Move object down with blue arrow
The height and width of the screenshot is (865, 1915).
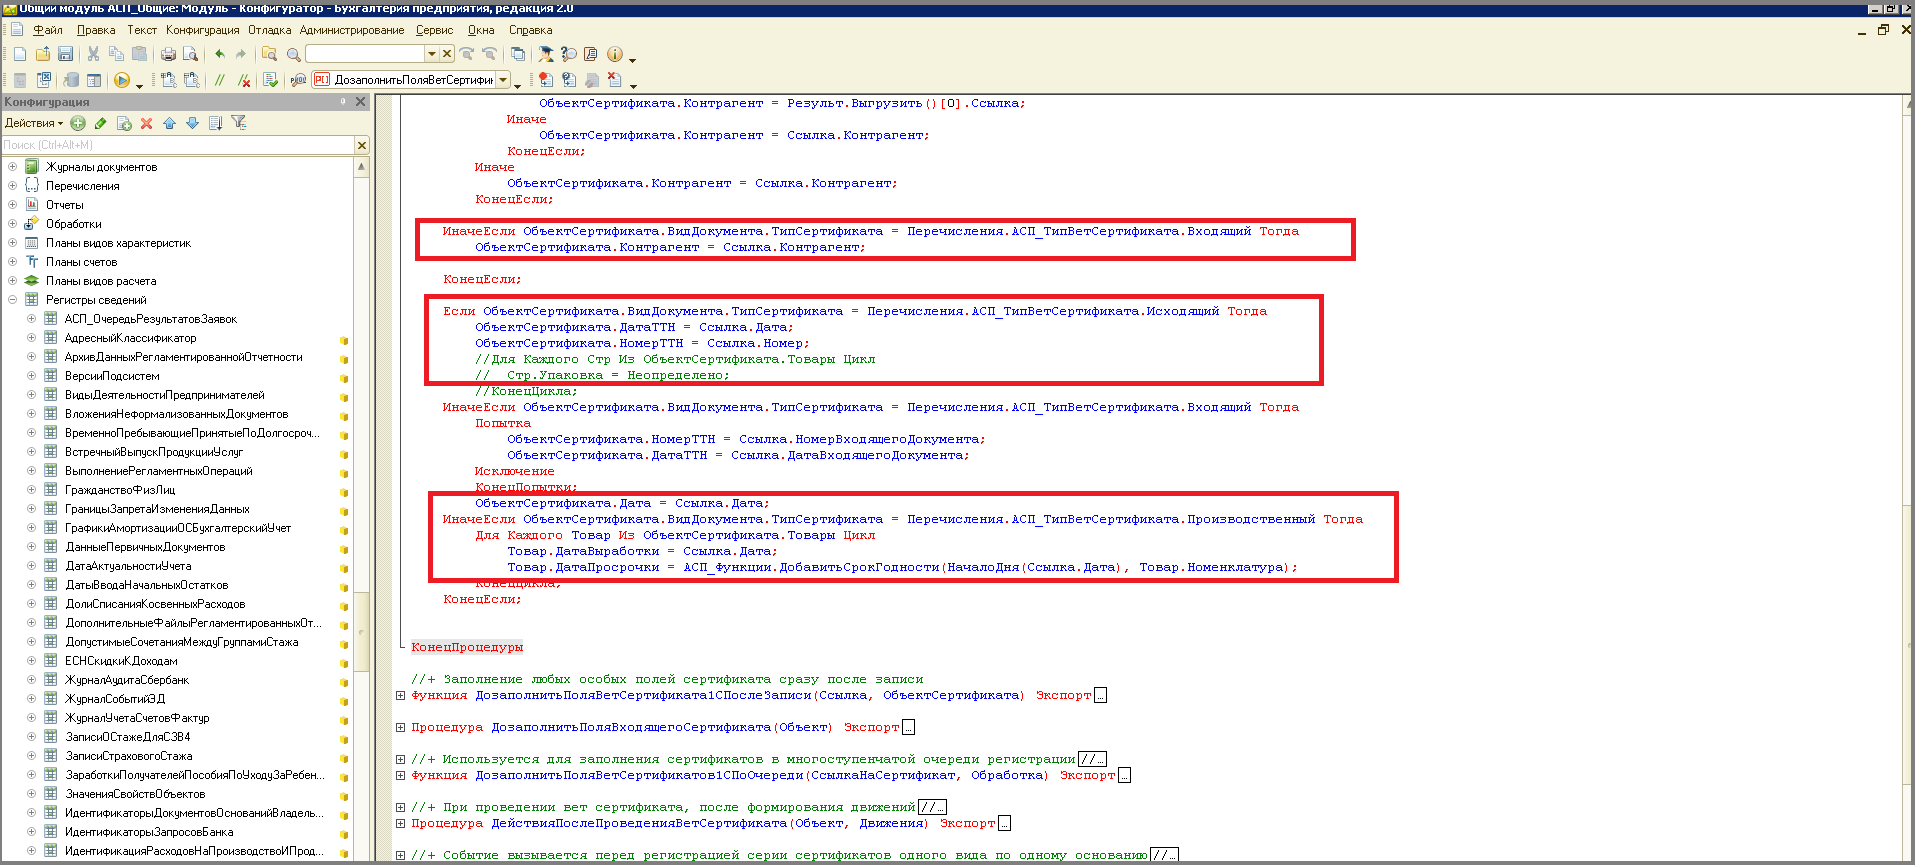(192, 123)
